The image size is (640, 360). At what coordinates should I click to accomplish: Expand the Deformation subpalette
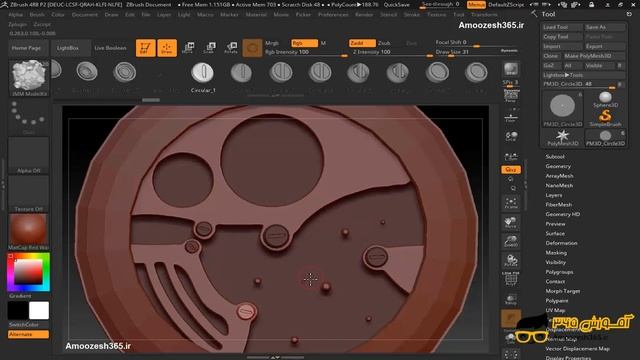point(561,243)
